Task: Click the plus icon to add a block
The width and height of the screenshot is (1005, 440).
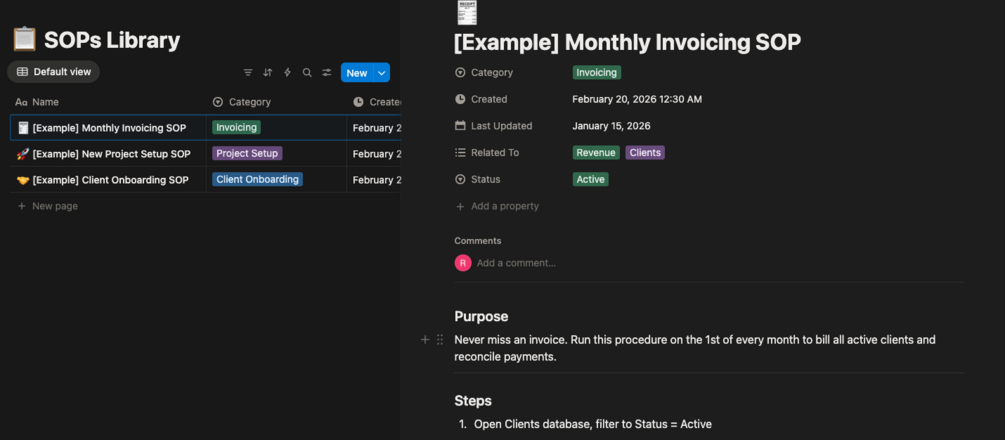Action: coord(425,340)
